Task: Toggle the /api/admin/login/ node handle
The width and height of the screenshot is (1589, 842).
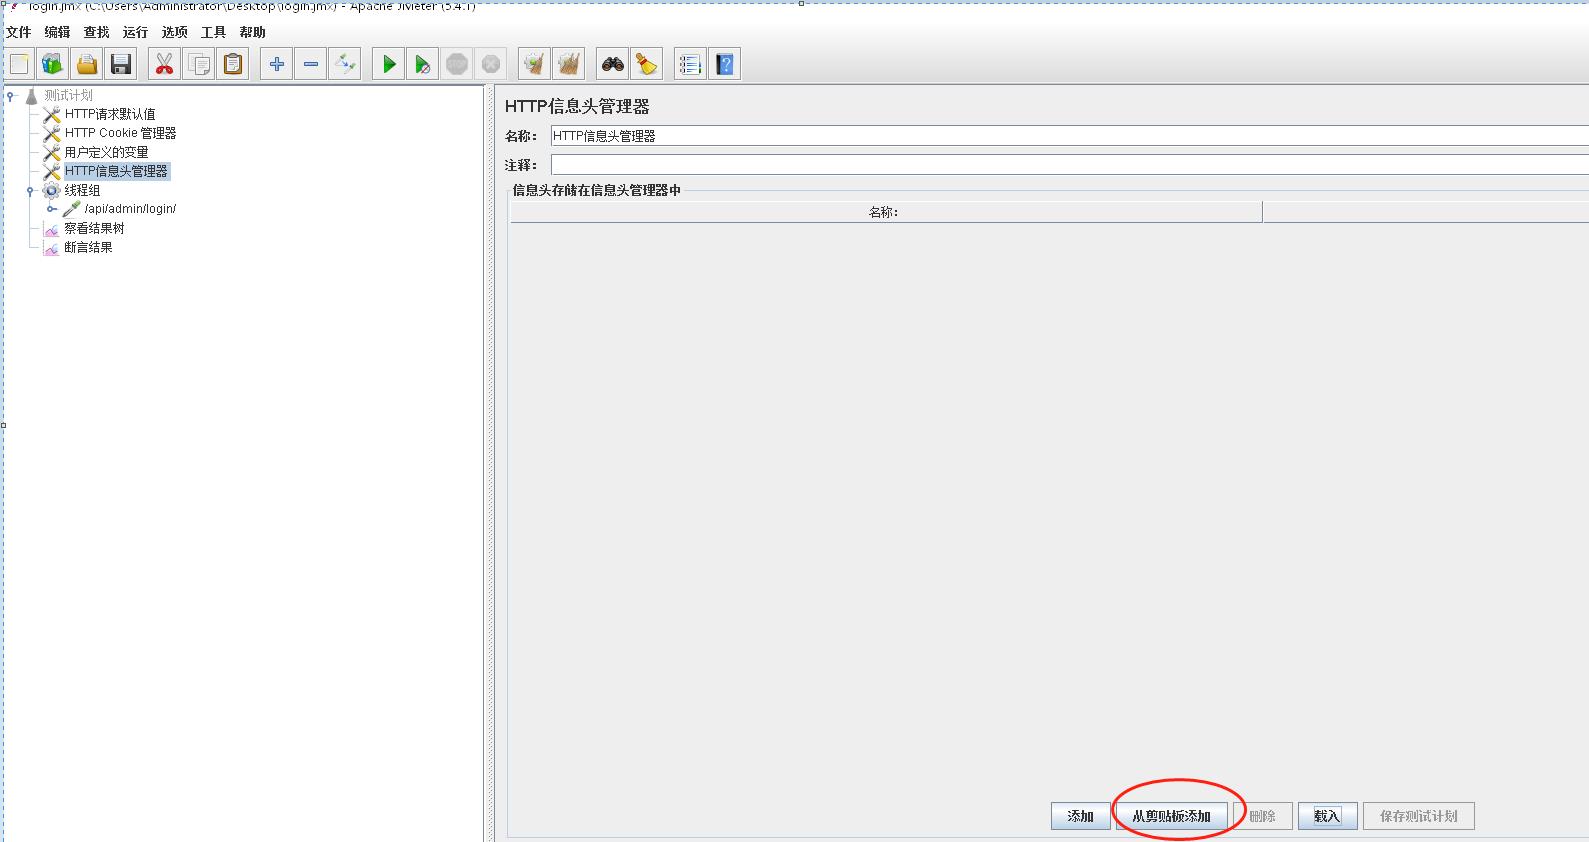Action: point(51,209)
